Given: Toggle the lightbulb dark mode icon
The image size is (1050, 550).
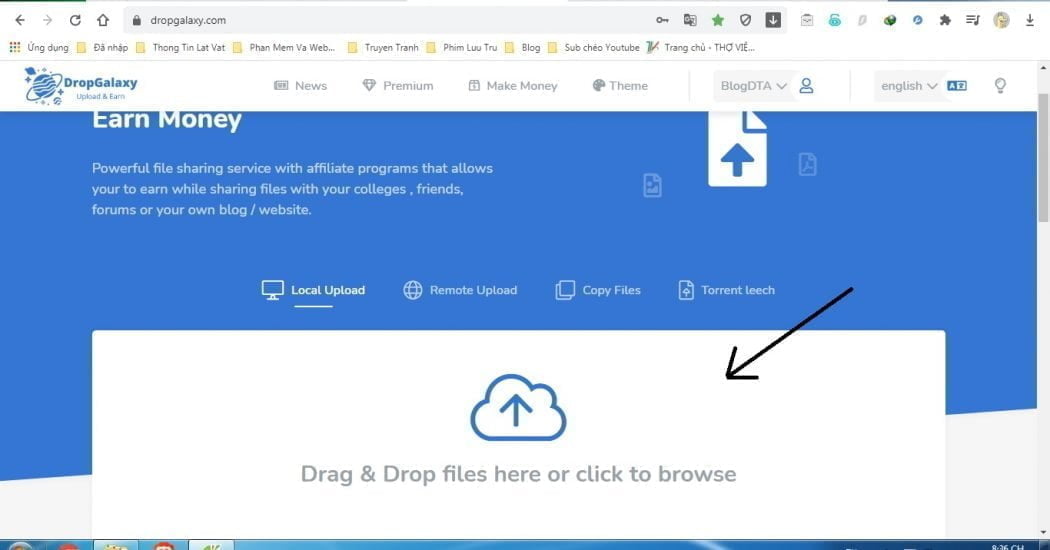Looking at the screenshot, I should click(x=1000, y=86).
